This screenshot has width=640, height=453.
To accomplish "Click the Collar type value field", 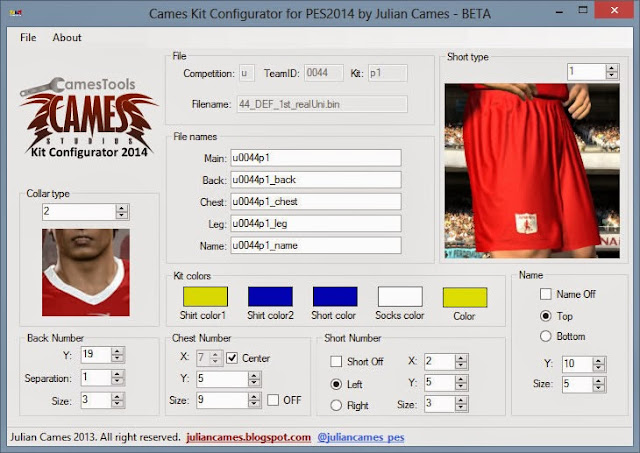I will point(79,212).
